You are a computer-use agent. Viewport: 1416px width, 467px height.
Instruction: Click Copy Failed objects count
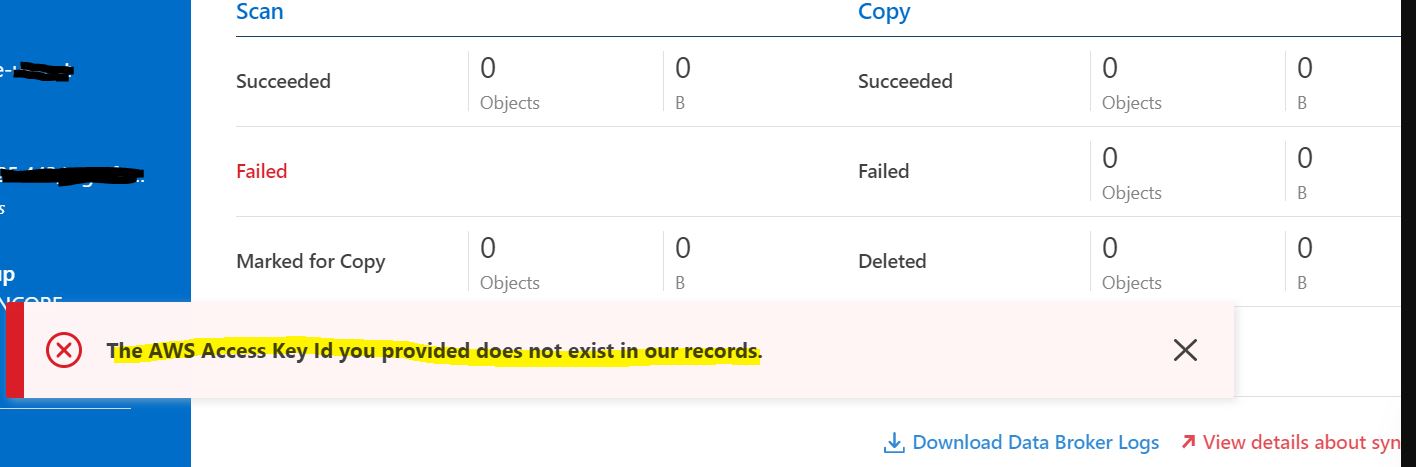pos(1110,159)
